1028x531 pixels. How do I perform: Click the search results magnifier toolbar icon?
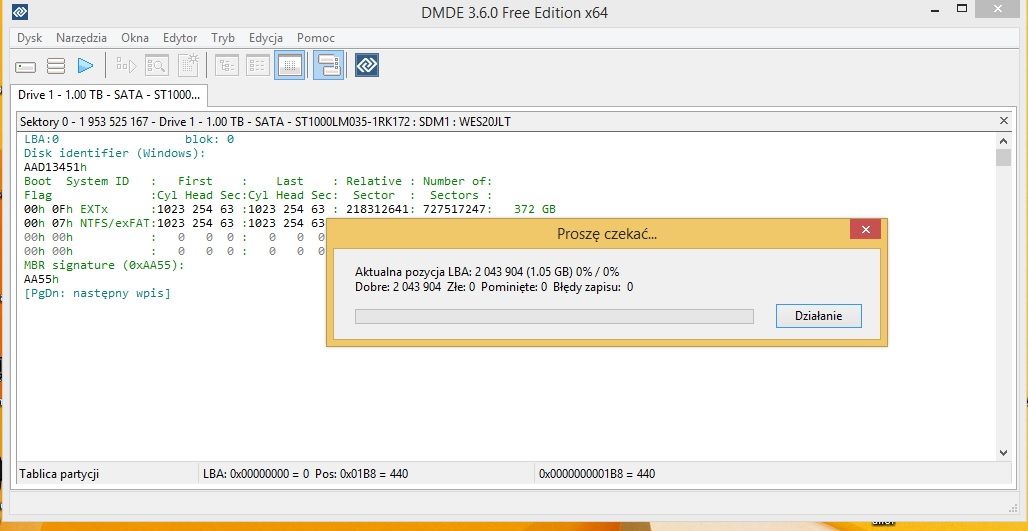coord(157,65)
